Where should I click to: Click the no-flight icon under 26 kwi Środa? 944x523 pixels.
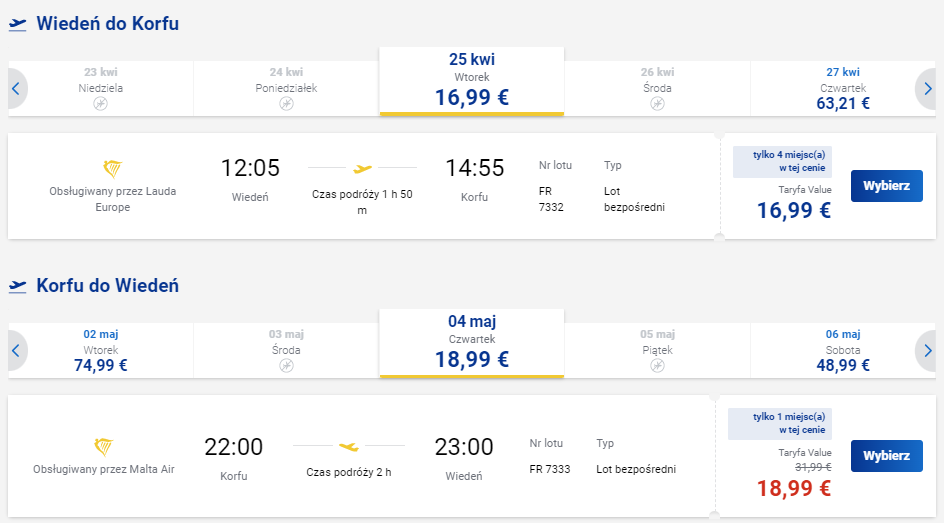(x=657, y=104)
